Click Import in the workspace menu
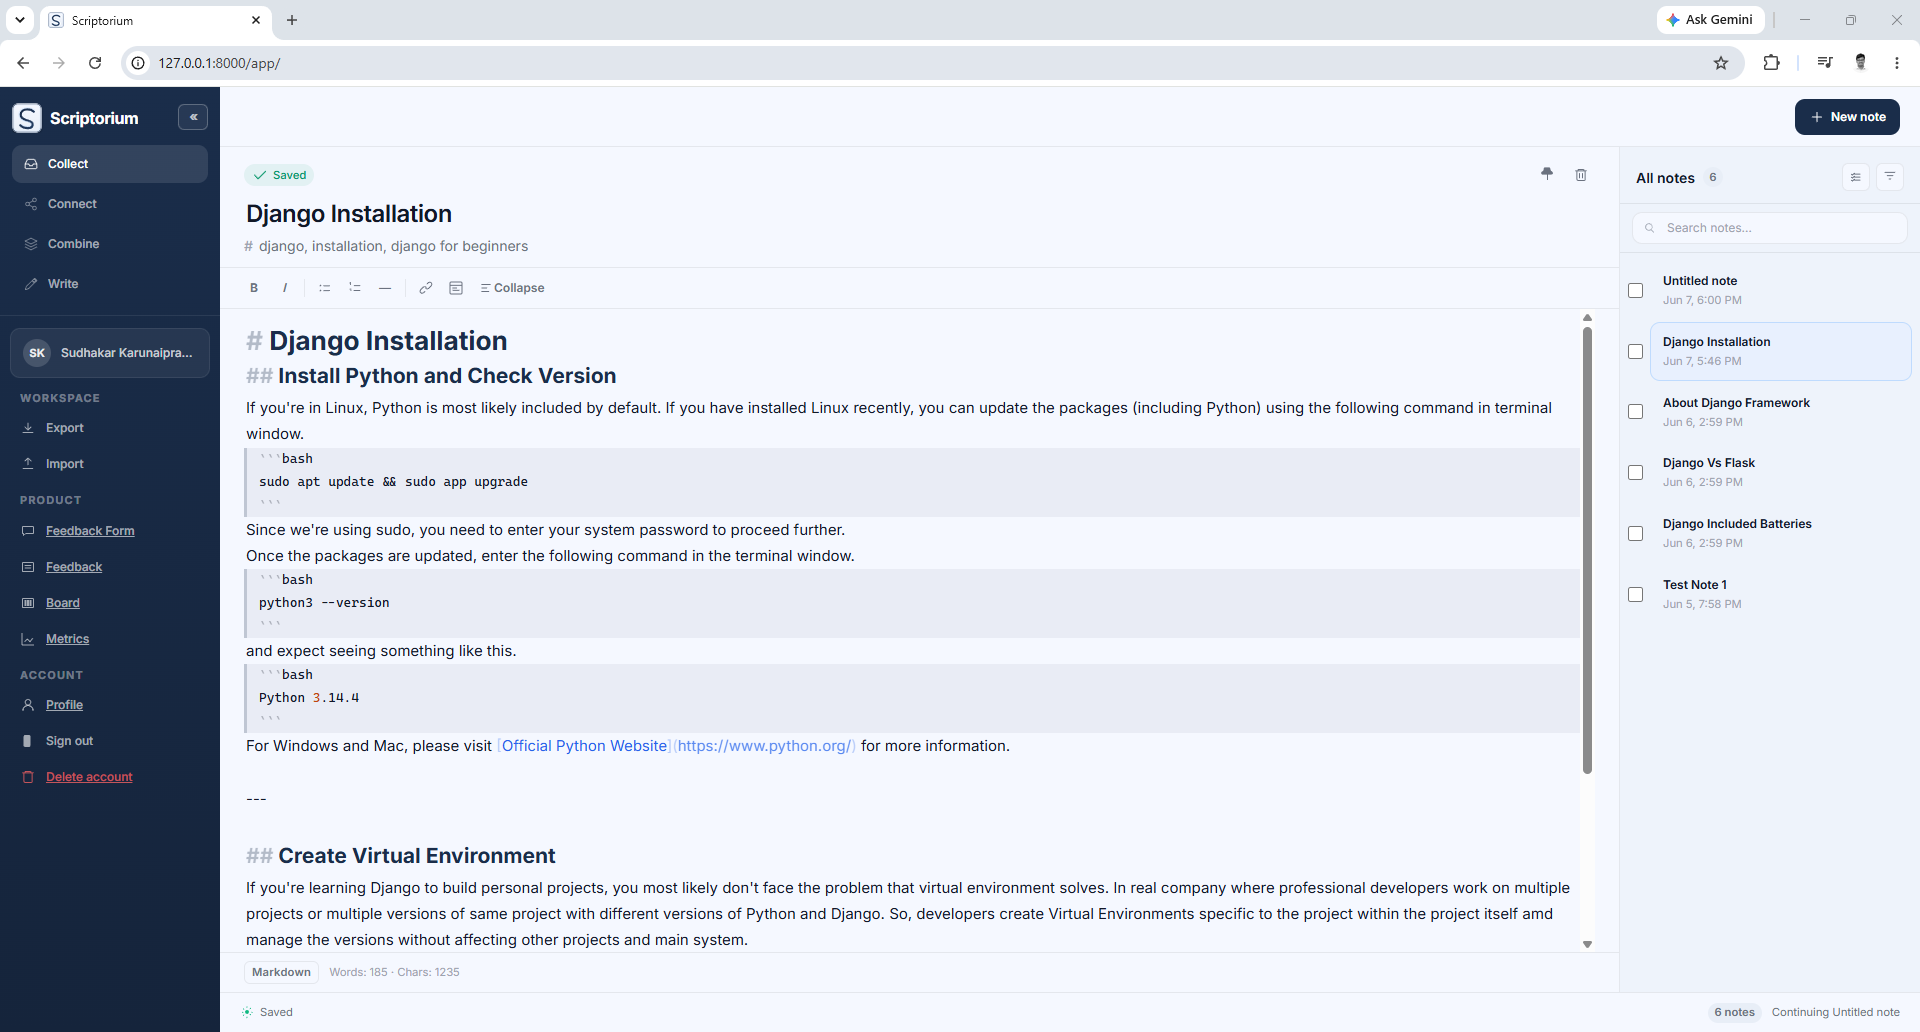The image size is (1920, 1032). tap(65, 464)
